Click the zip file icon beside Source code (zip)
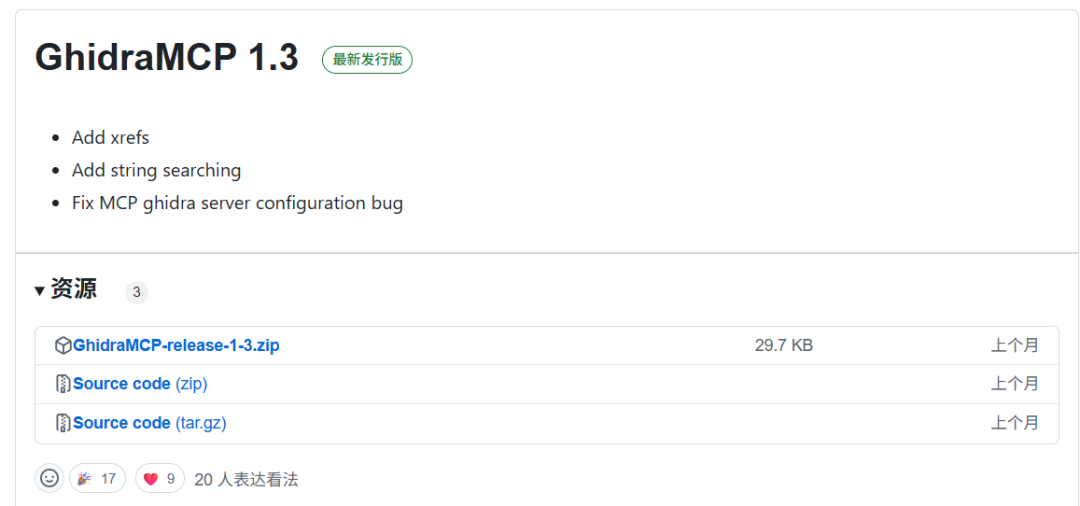 point(63,384)
